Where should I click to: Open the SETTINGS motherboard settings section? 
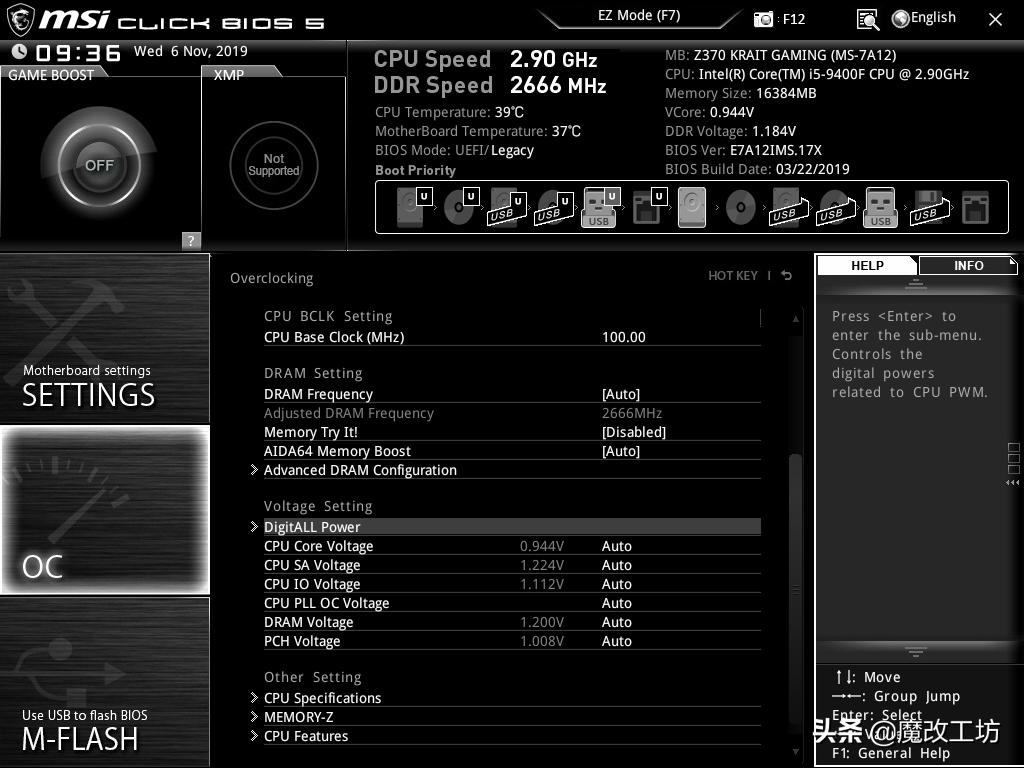pos(105,338)
